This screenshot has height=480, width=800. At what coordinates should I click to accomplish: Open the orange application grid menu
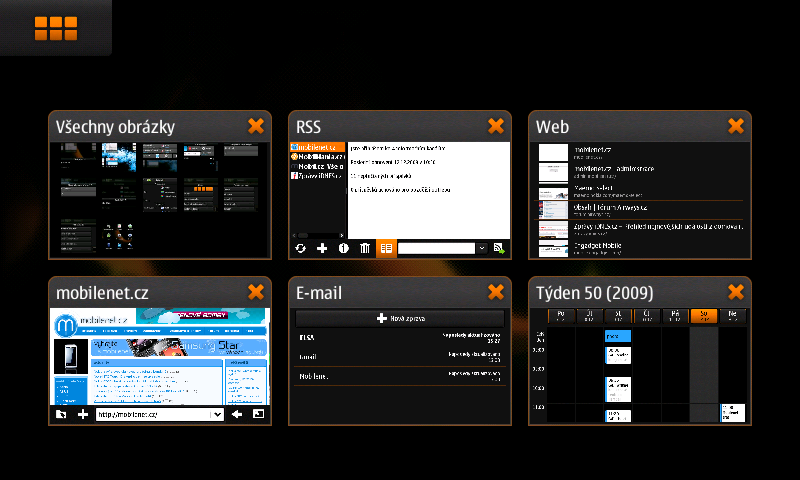click(x=56, y=28)
